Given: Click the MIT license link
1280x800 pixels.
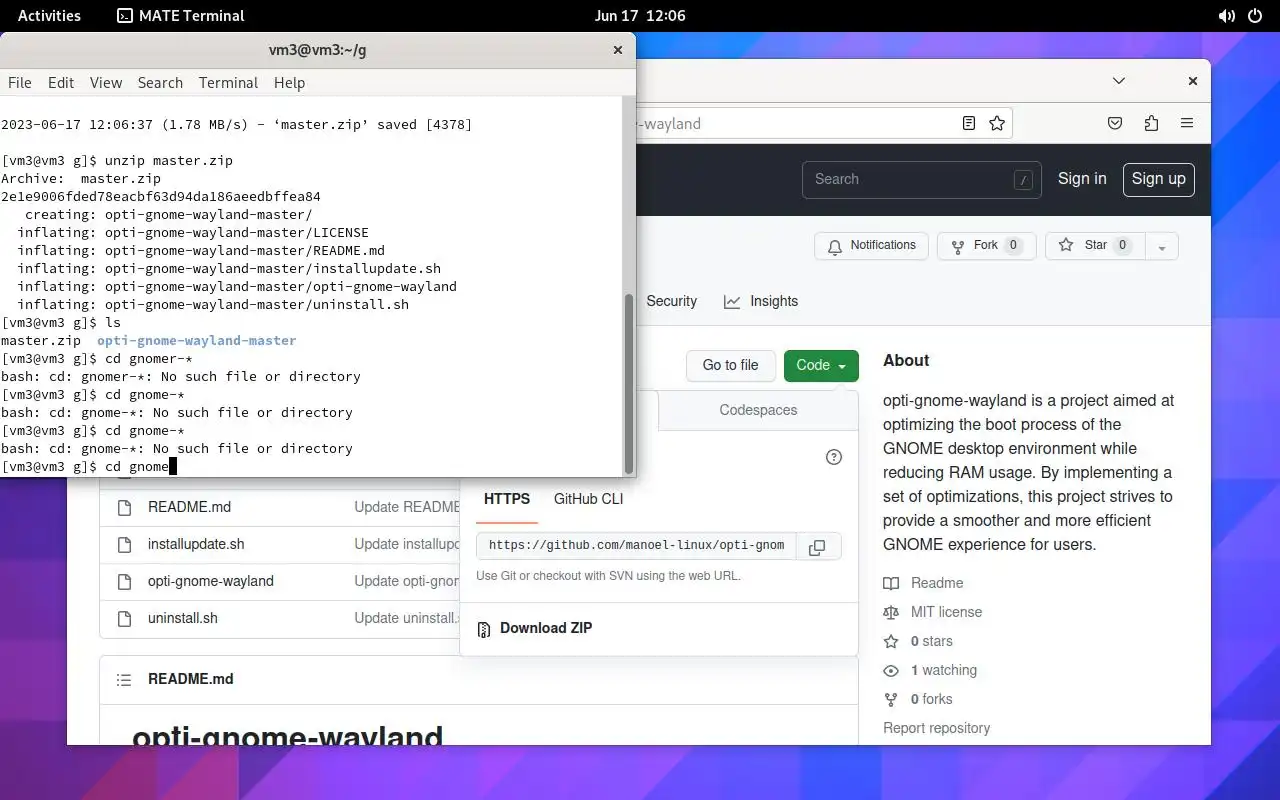Looking at the screenshot, I should (932, 612).
